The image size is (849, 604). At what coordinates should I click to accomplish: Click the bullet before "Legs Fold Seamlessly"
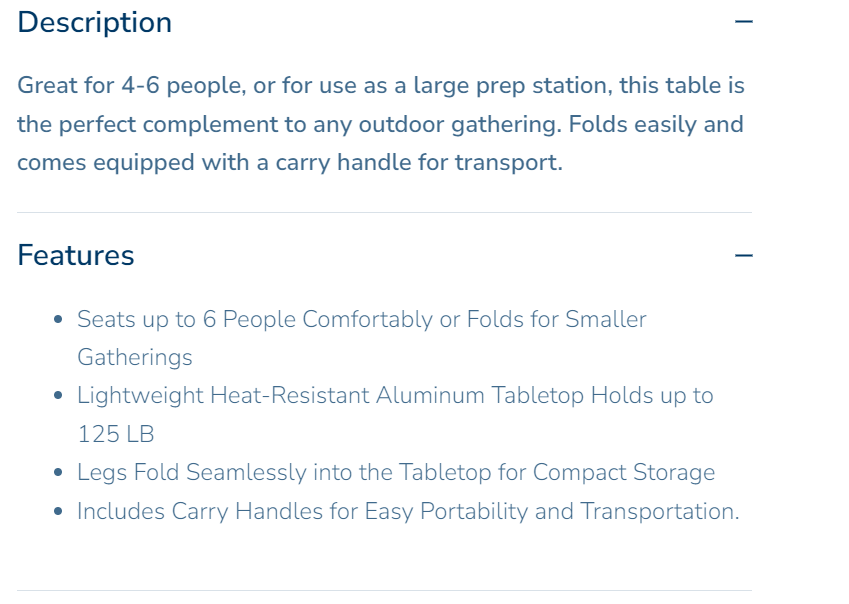coord(59,473)
